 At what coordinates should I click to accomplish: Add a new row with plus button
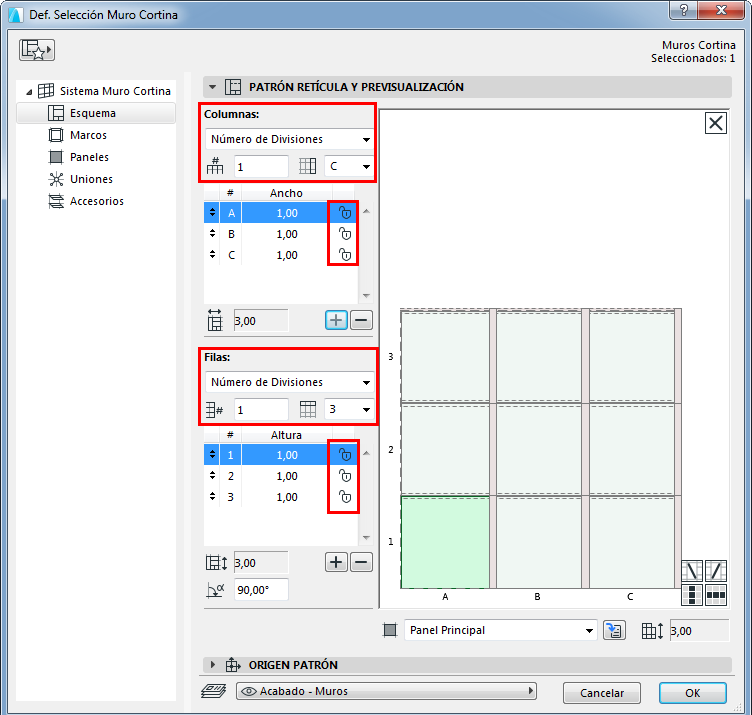(x=336, y=562)
